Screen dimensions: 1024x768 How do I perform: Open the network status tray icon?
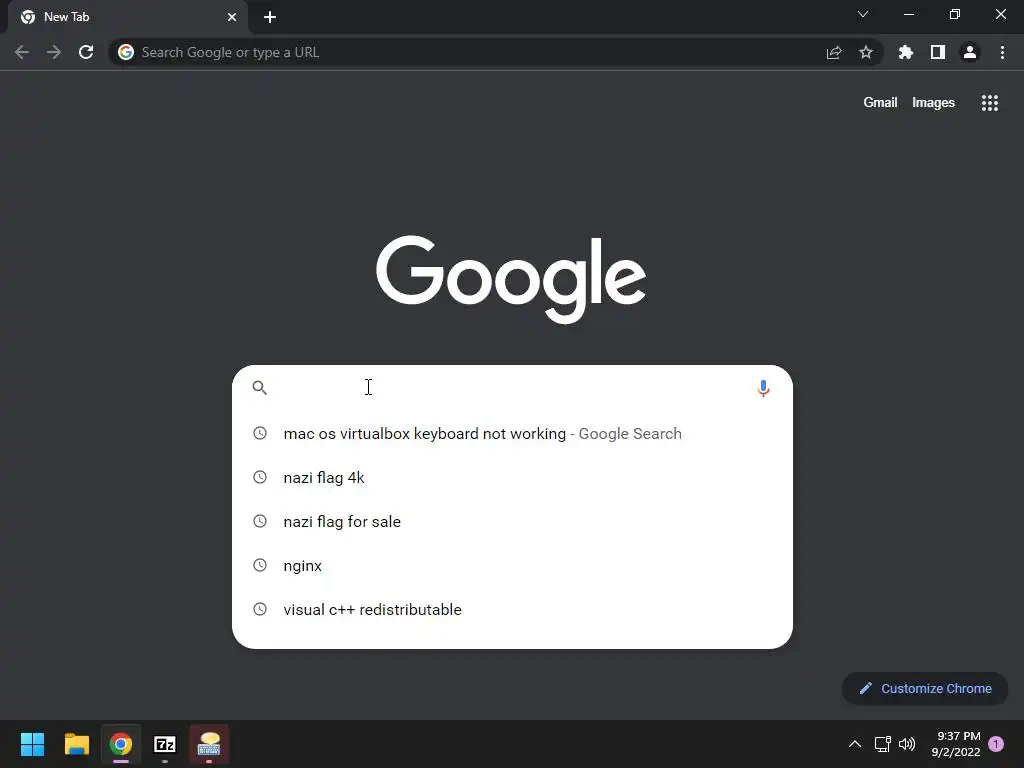[x=883, y=744]
